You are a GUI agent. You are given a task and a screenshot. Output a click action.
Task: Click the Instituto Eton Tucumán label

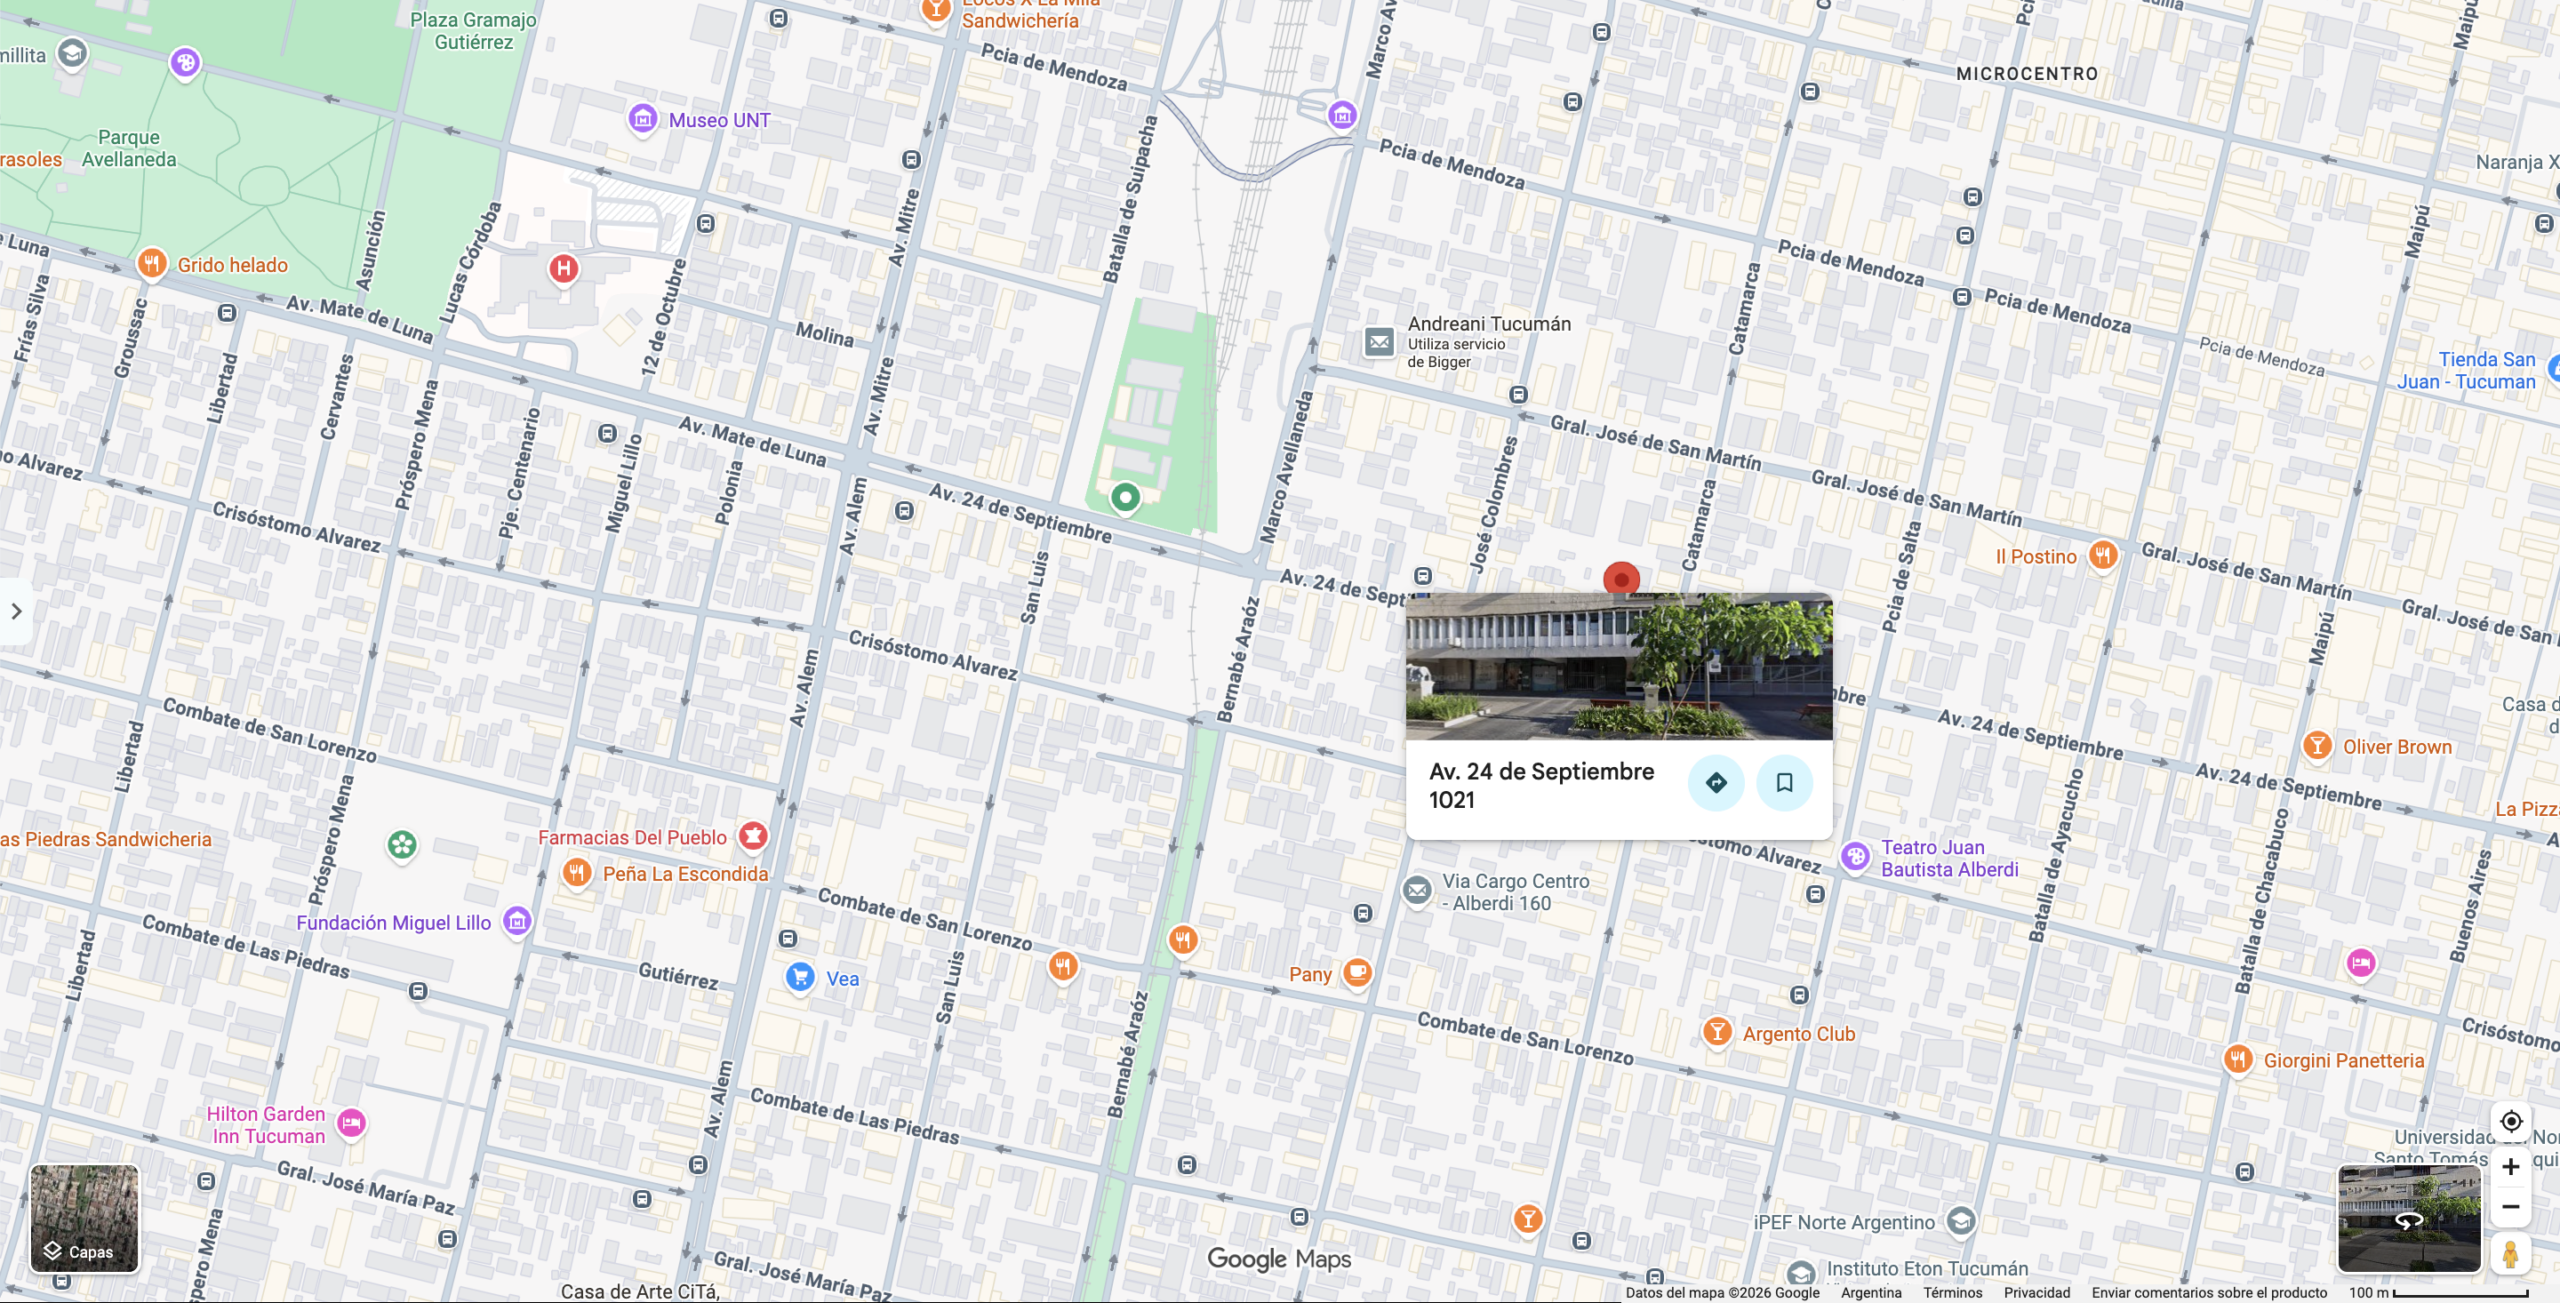[x=1927, y=1268]
